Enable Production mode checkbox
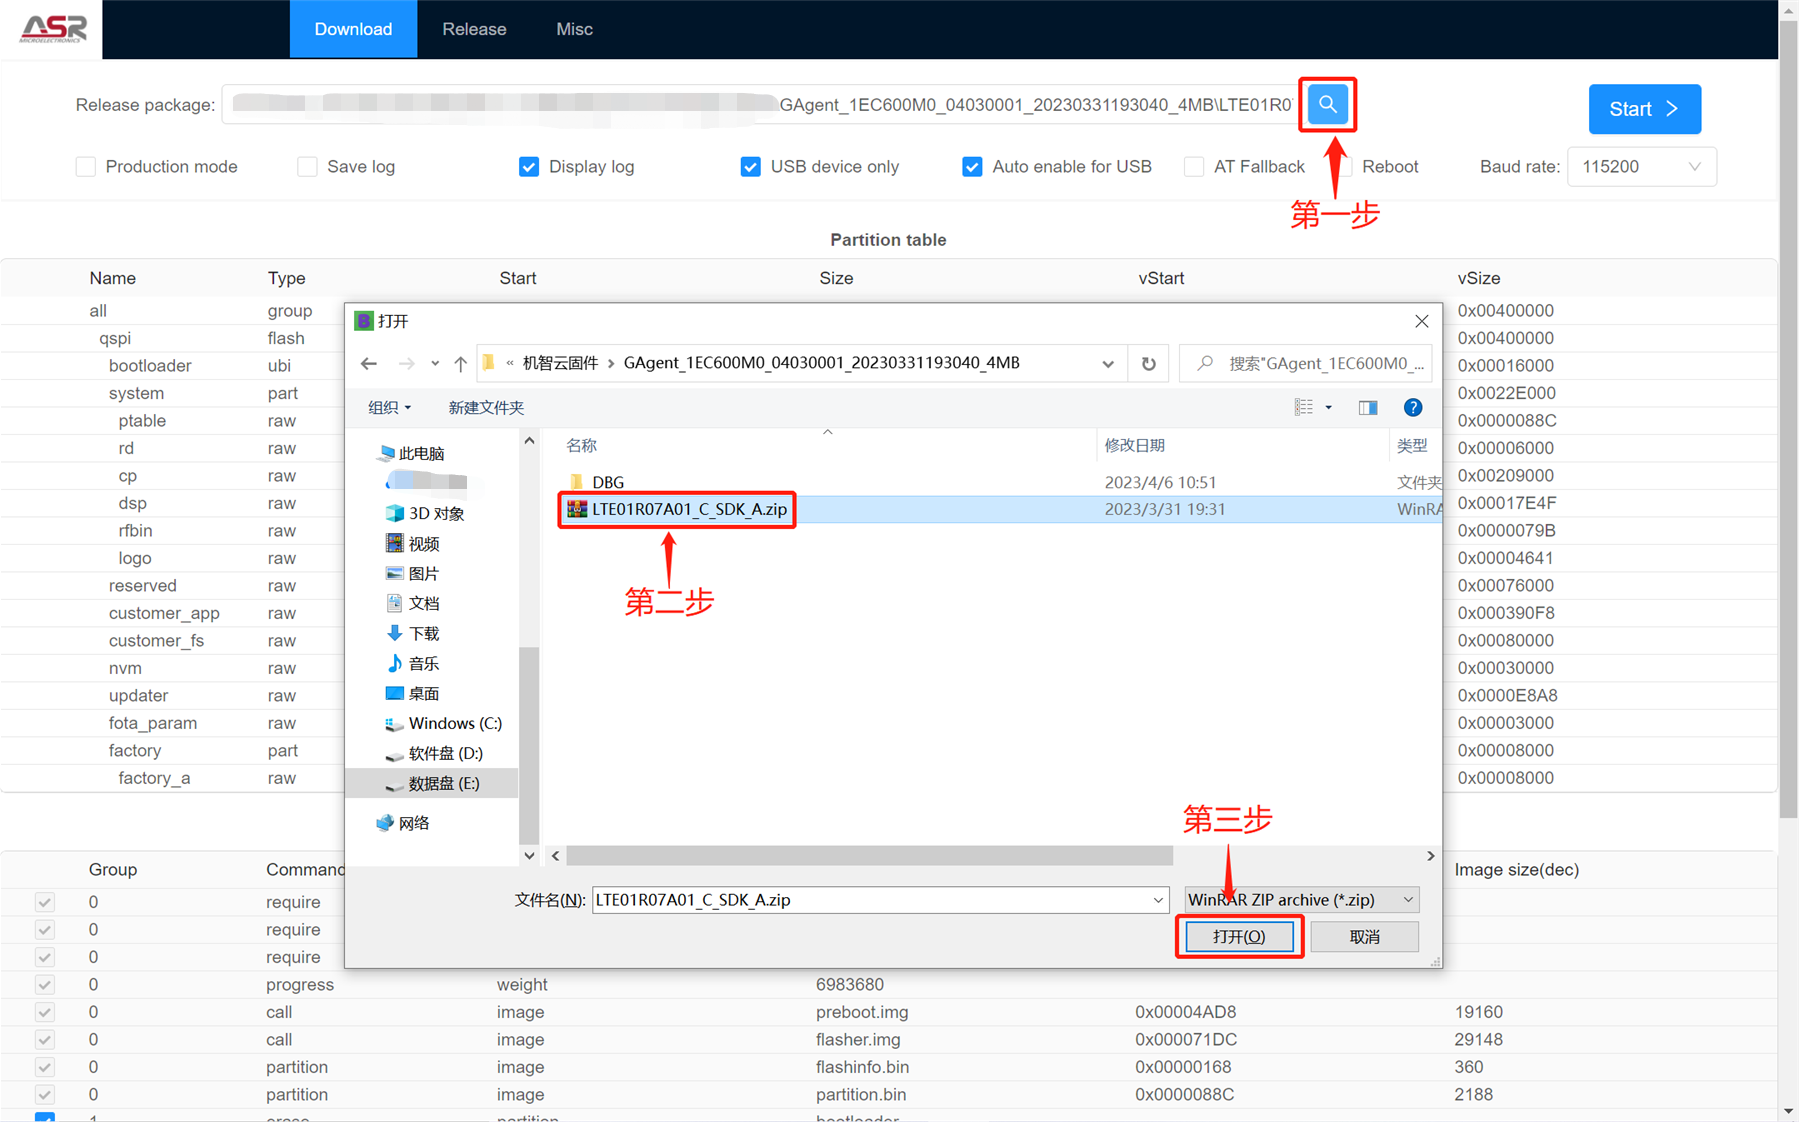Image resolution: width=1801 pixels, height=1128 pixels. (x=86, y=167)
